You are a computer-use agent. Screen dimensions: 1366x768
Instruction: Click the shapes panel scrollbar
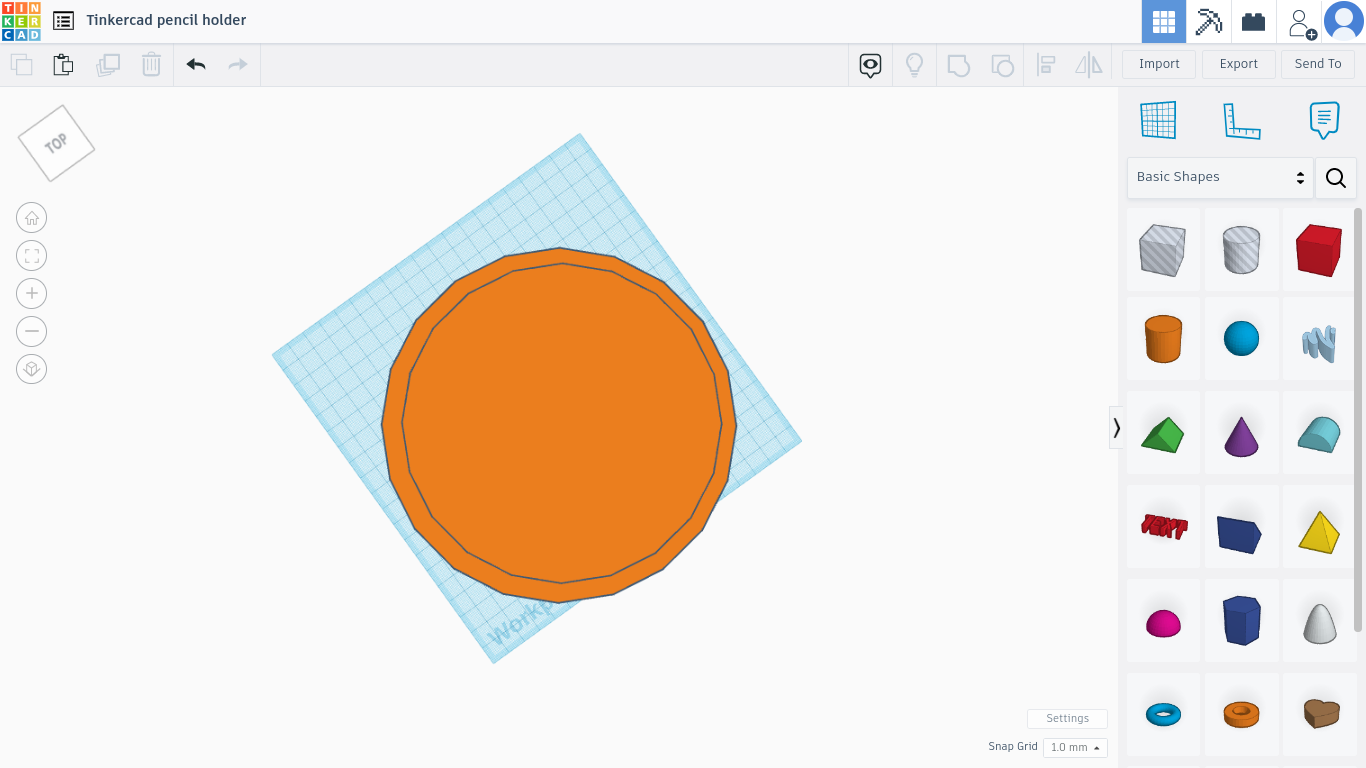click(1358, 420)
